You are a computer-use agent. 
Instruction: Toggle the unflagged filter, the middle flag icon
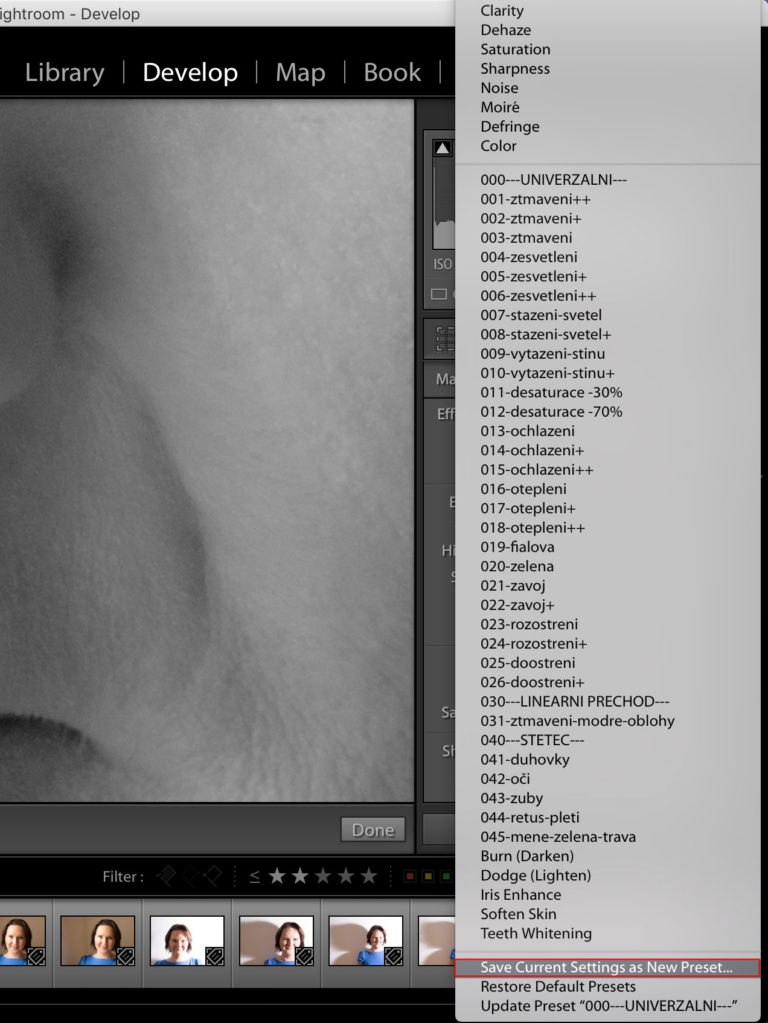190,876
